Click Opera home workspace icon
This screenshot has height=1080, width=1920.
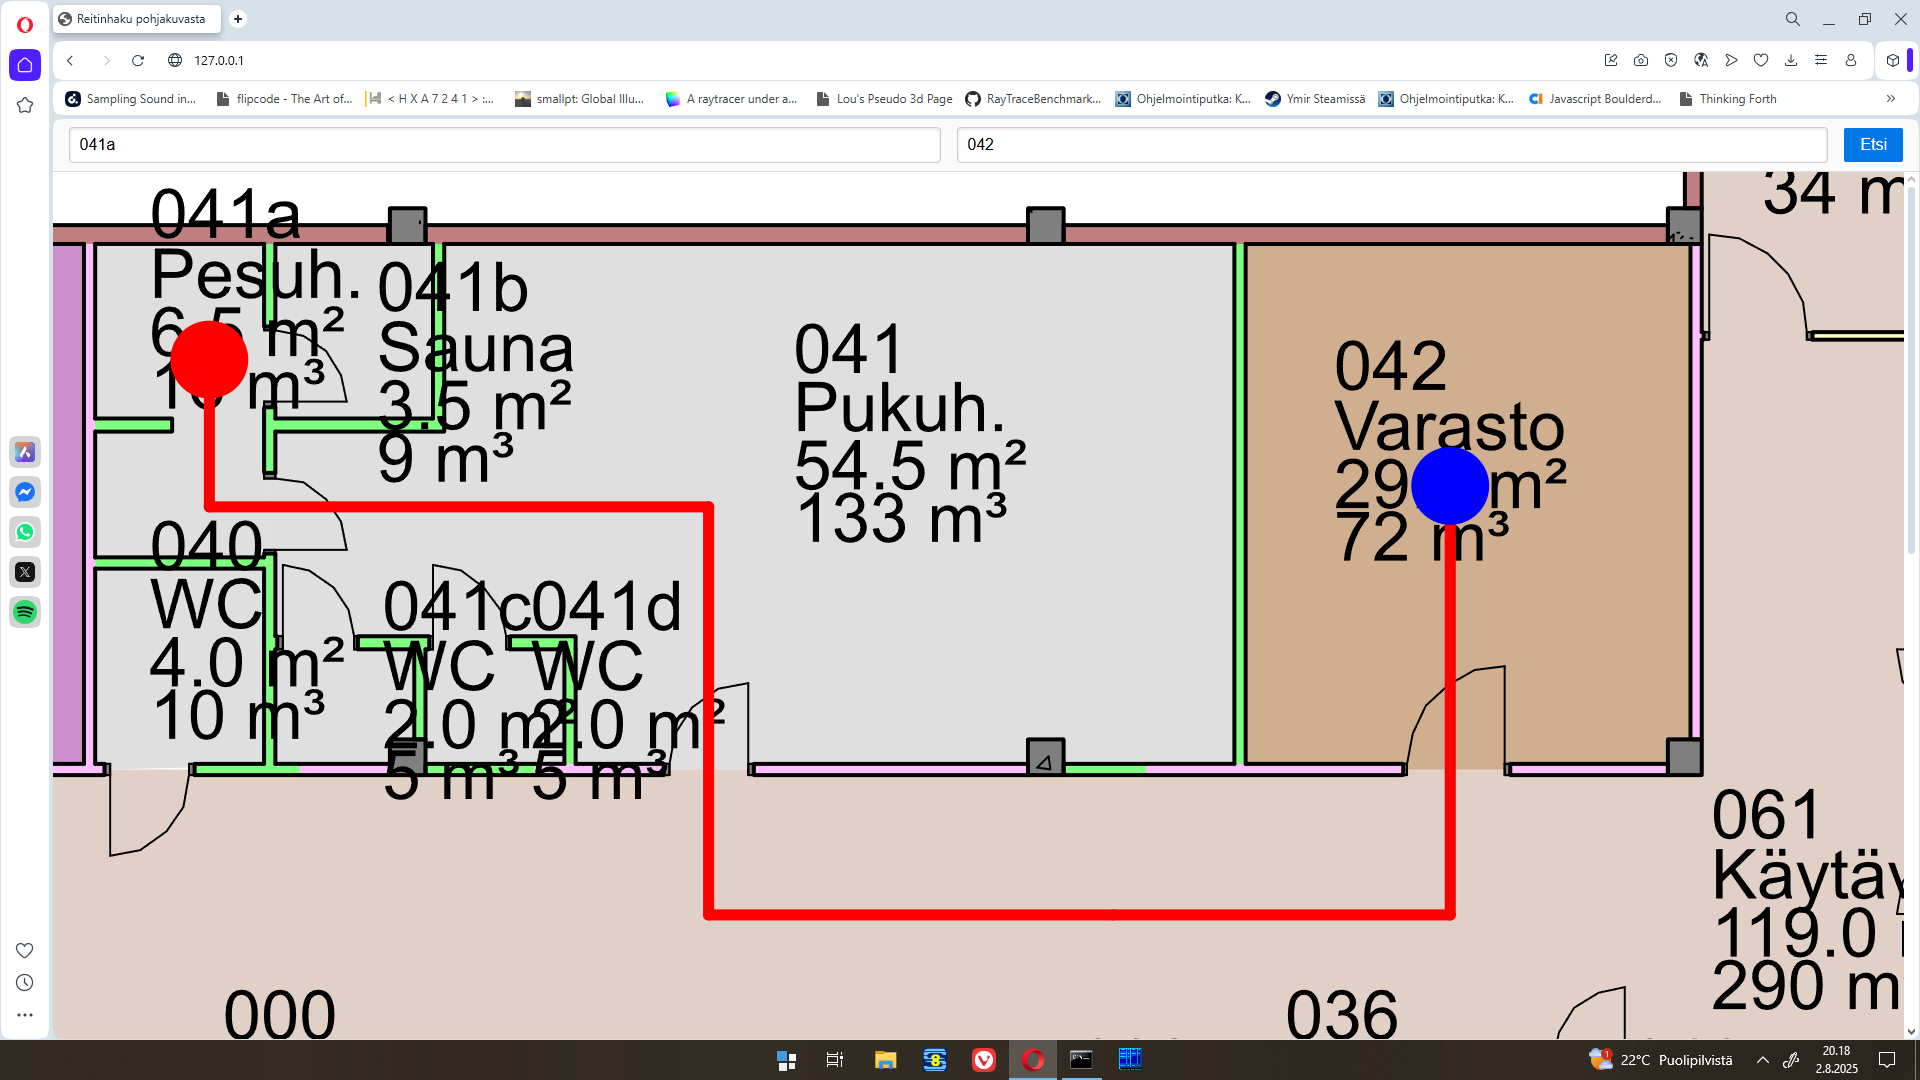(25, 65)
